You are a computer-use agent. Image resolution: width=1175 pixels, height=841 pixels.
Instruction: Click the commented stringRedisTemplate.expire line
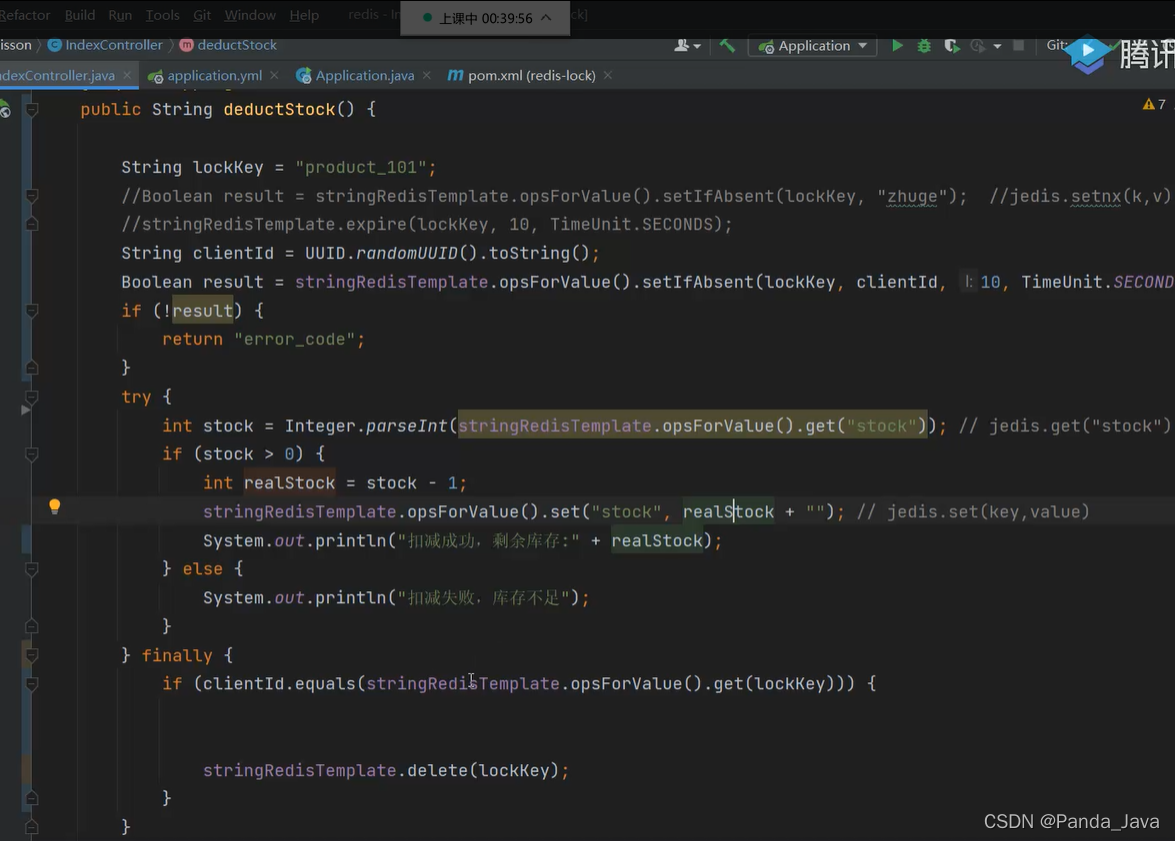[426, 225]
